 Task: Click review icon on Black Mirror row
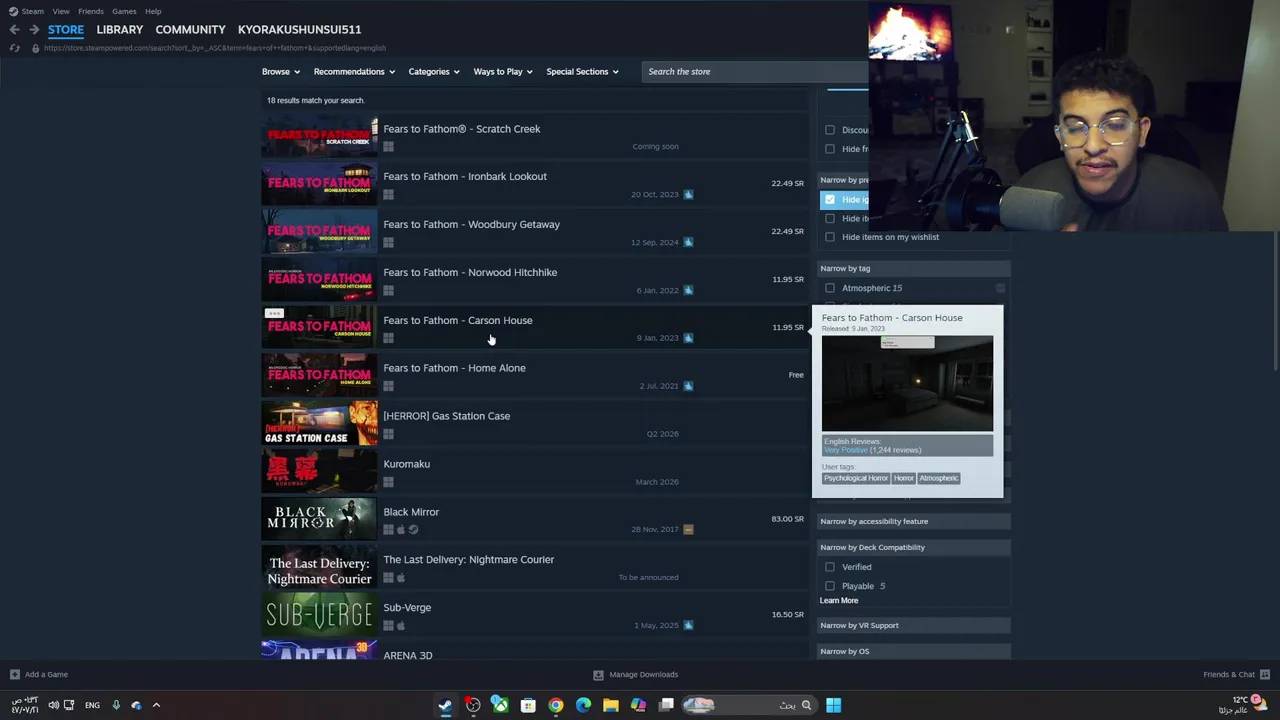click(688, 529)
